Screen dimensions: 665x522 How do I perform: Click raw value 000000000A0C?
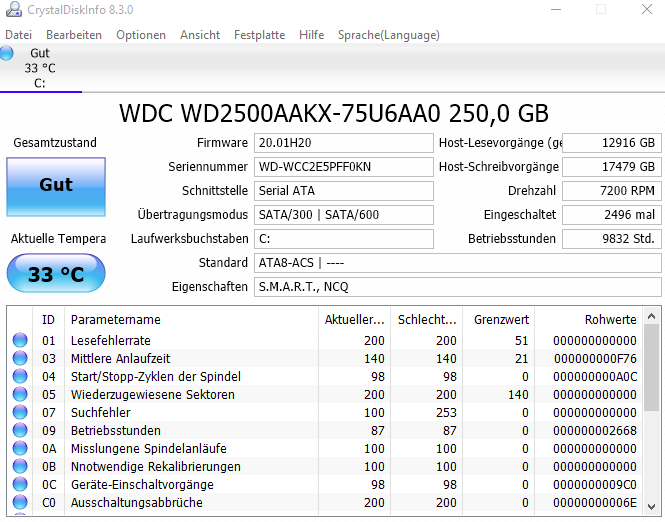[x=595, y=377]
